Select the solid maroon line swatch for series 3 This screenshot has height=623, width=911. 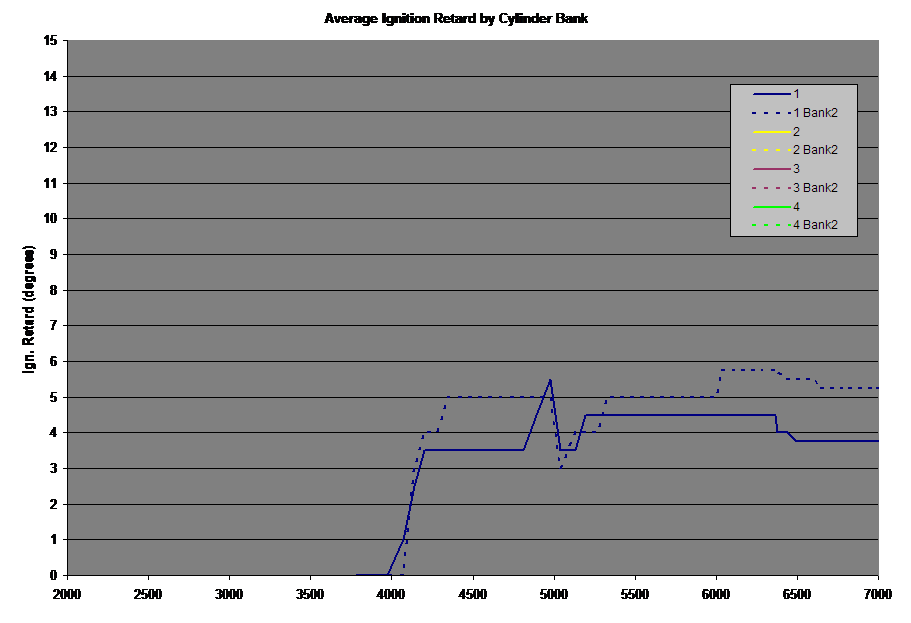[770, 169]
